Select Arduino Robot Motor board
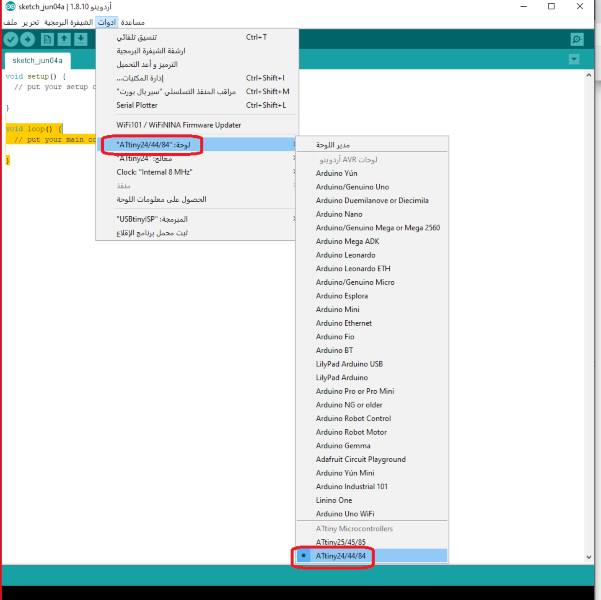The image size is (601, 600). [x=372, y=432]
